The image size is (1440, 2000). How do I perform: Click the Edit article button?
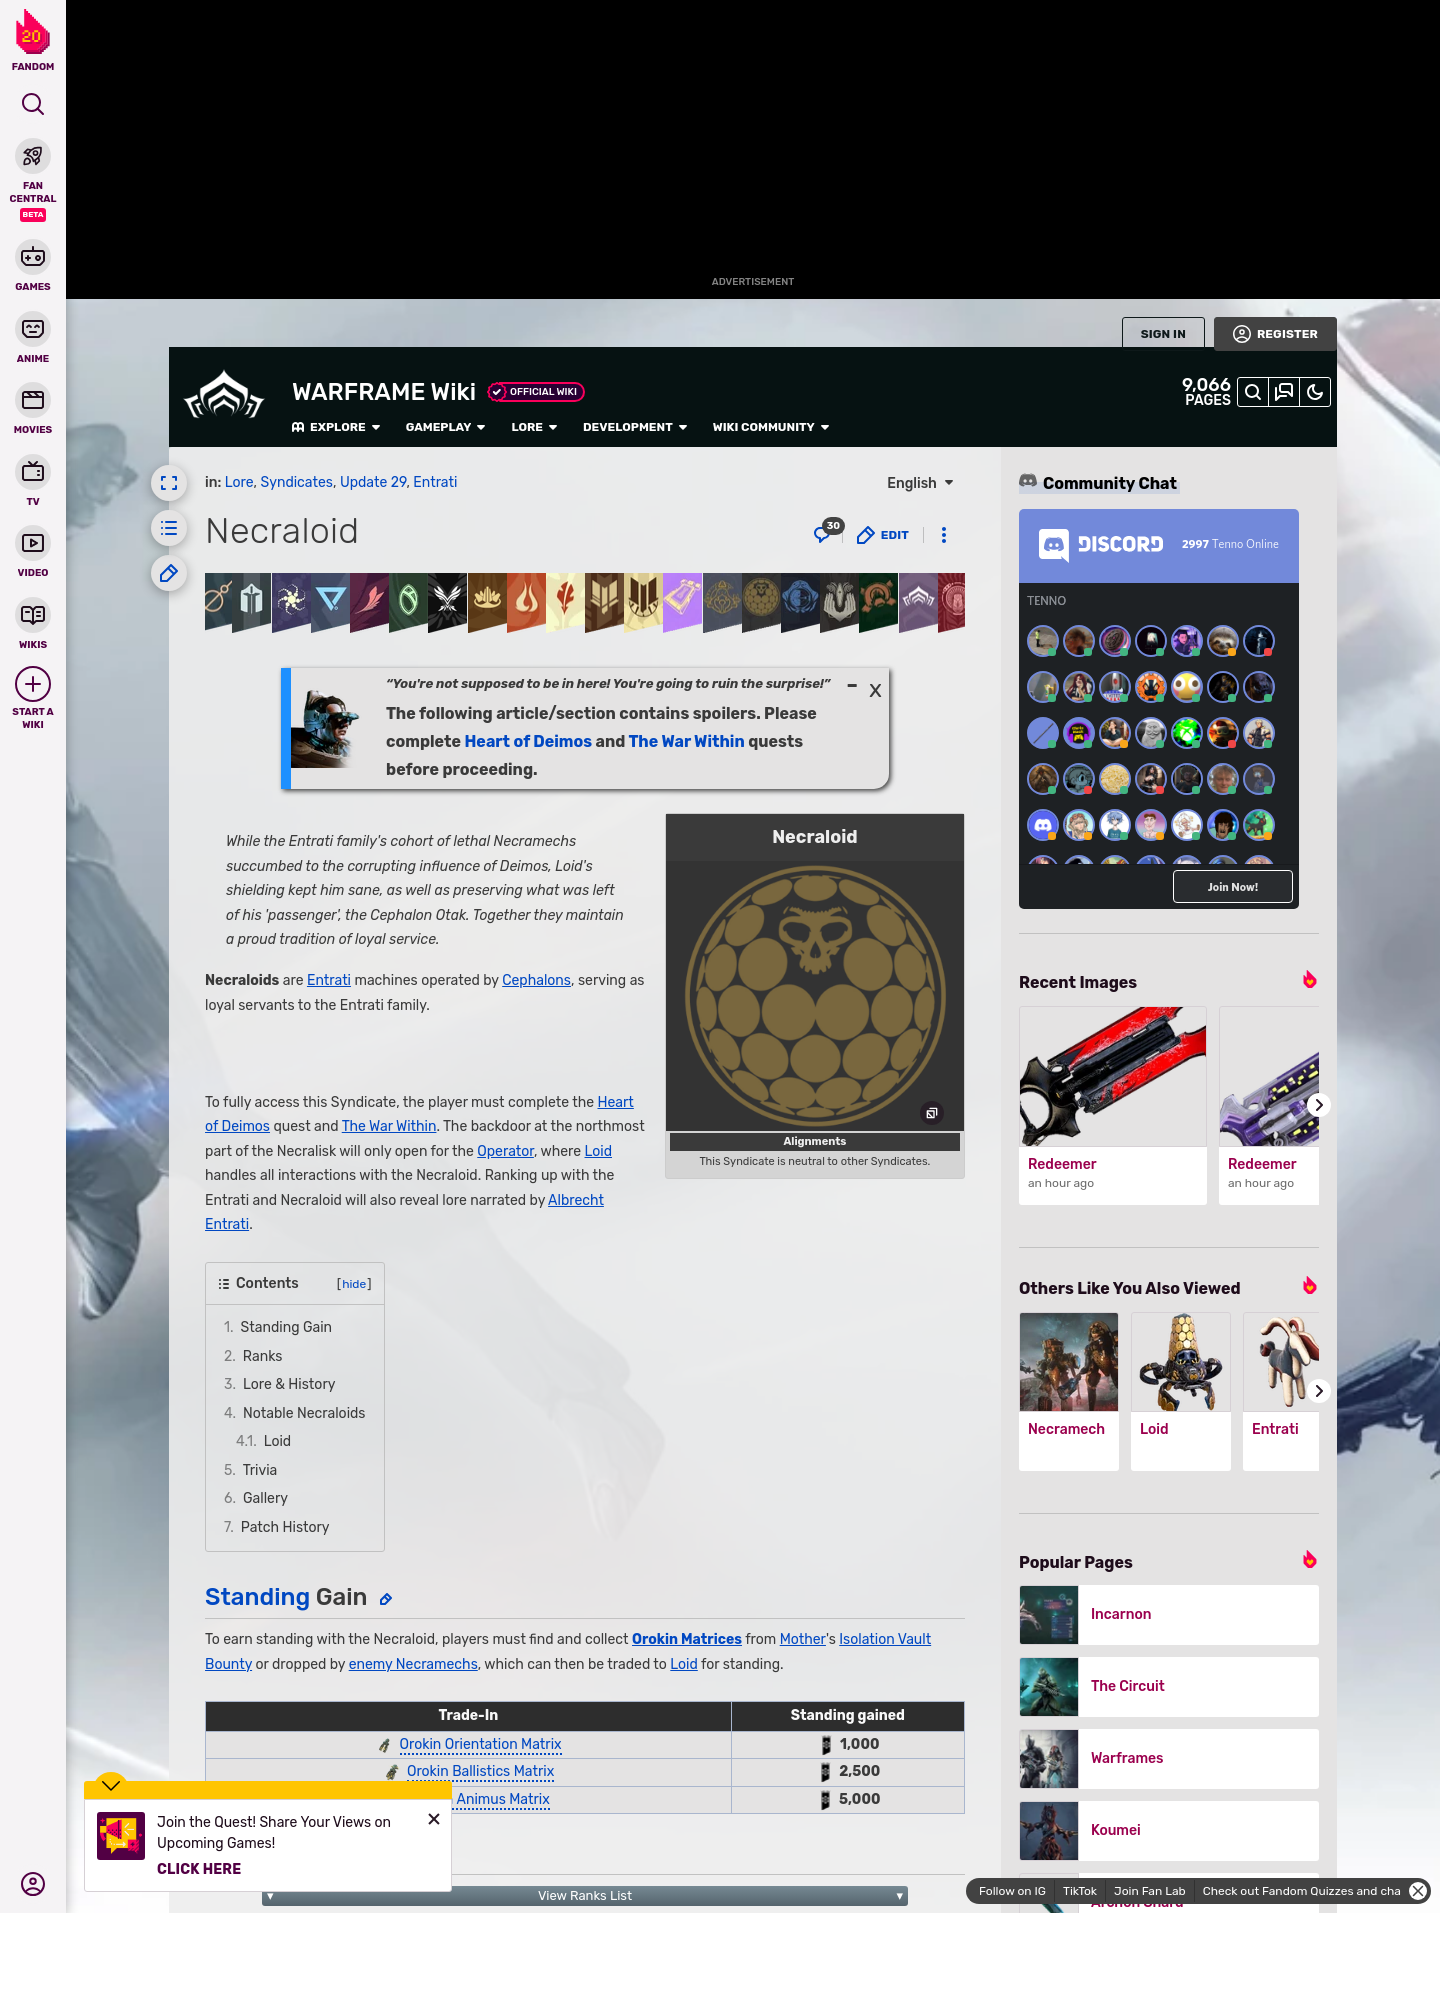(883, 535)
